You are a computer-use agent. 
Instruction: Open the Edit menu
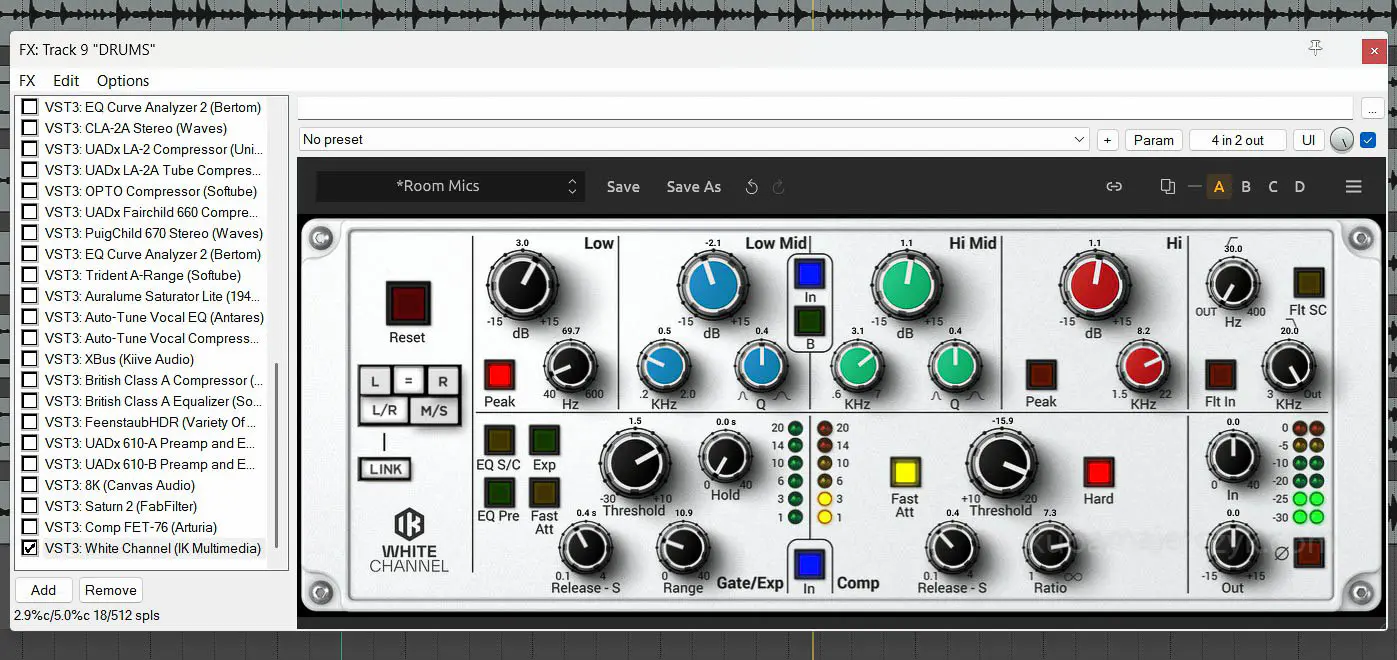(x=66, y=81)
